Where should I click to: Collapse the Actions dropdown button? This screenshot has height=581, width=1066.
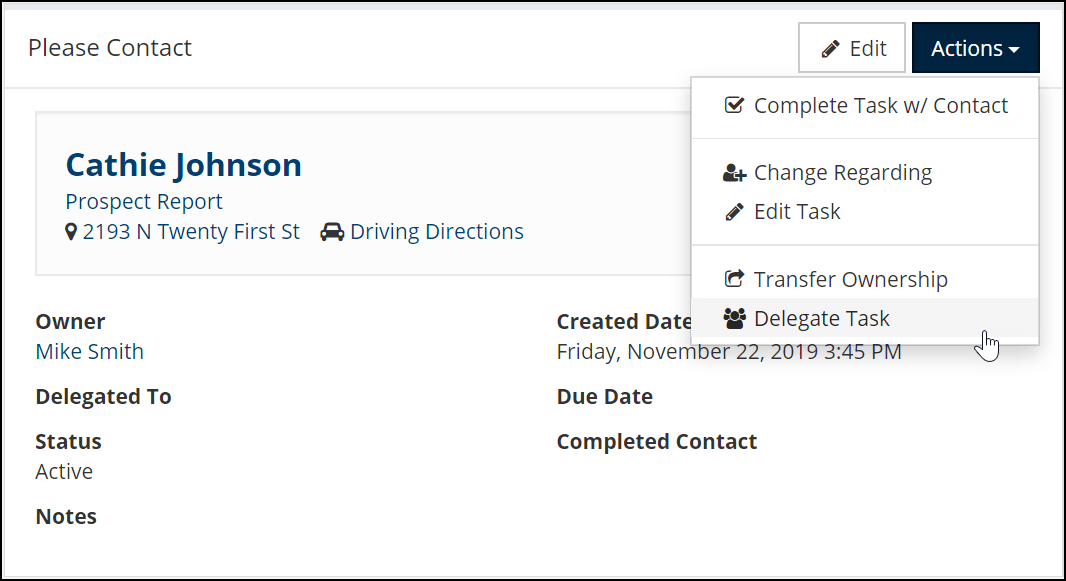[976, 48]
